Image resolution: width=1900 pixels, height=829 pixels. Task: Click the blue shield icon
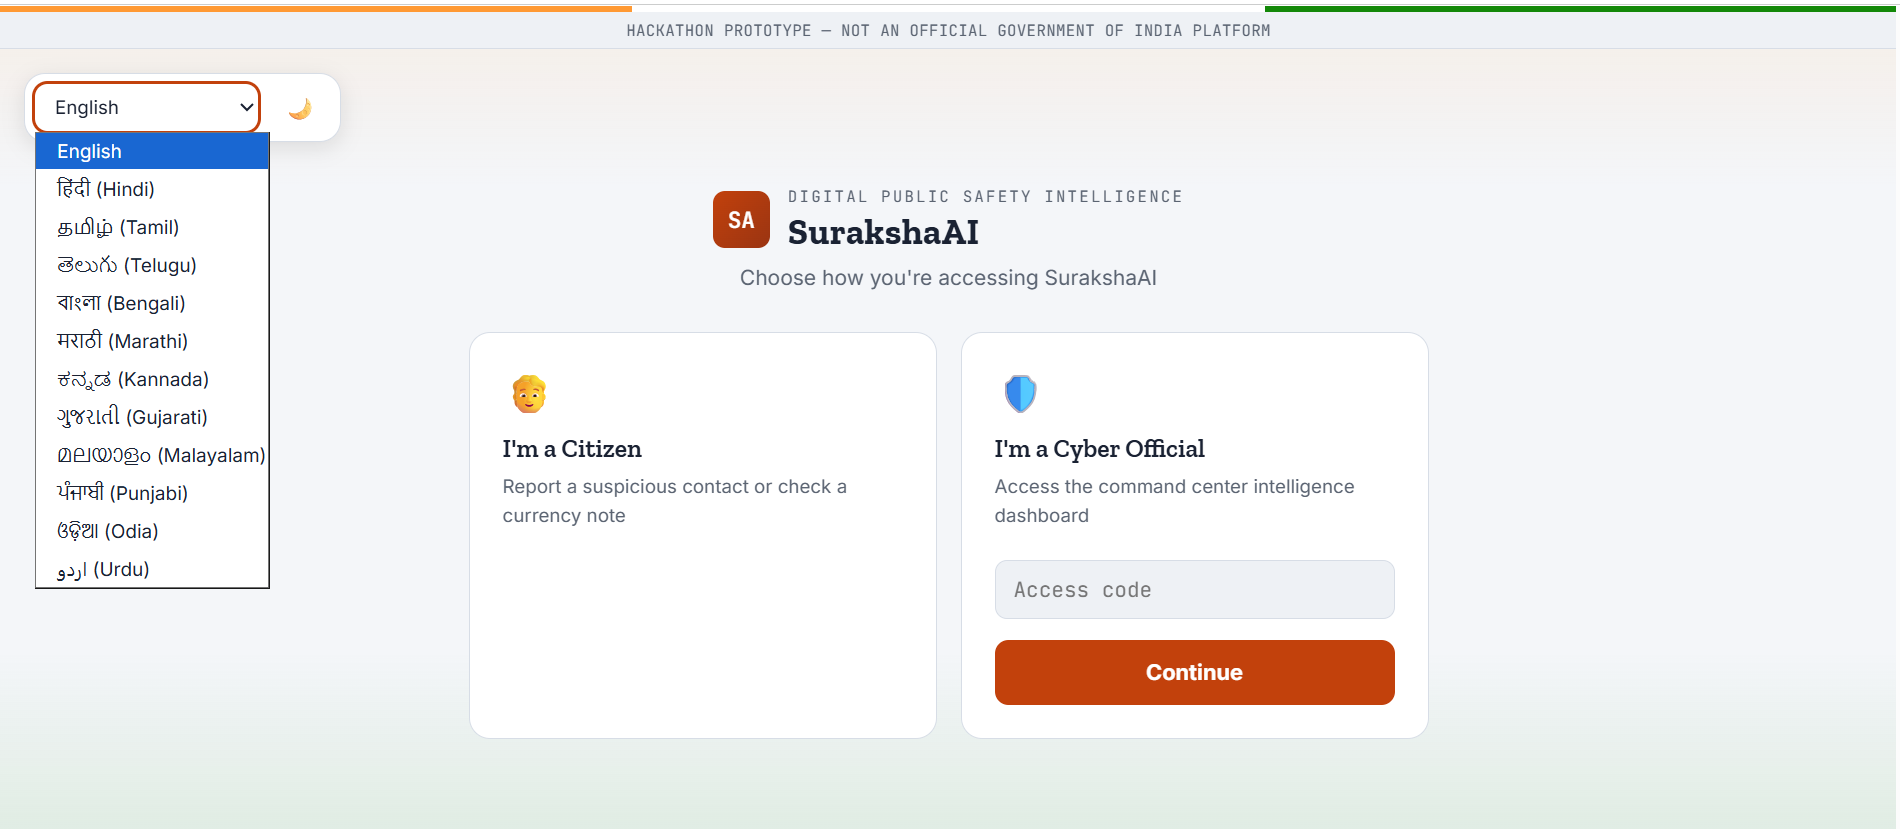[x=1020, y=394]
